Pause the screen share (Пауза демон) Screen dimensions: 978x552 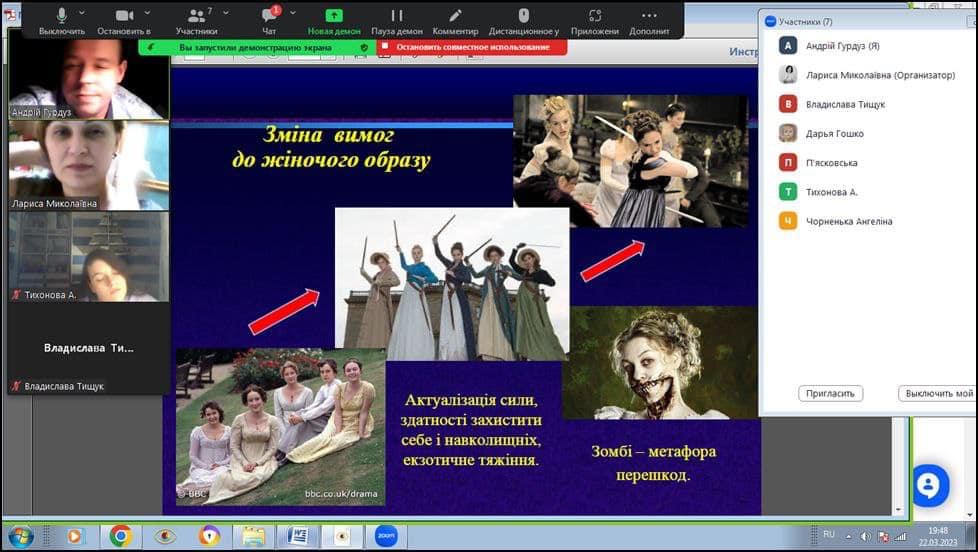397,21
